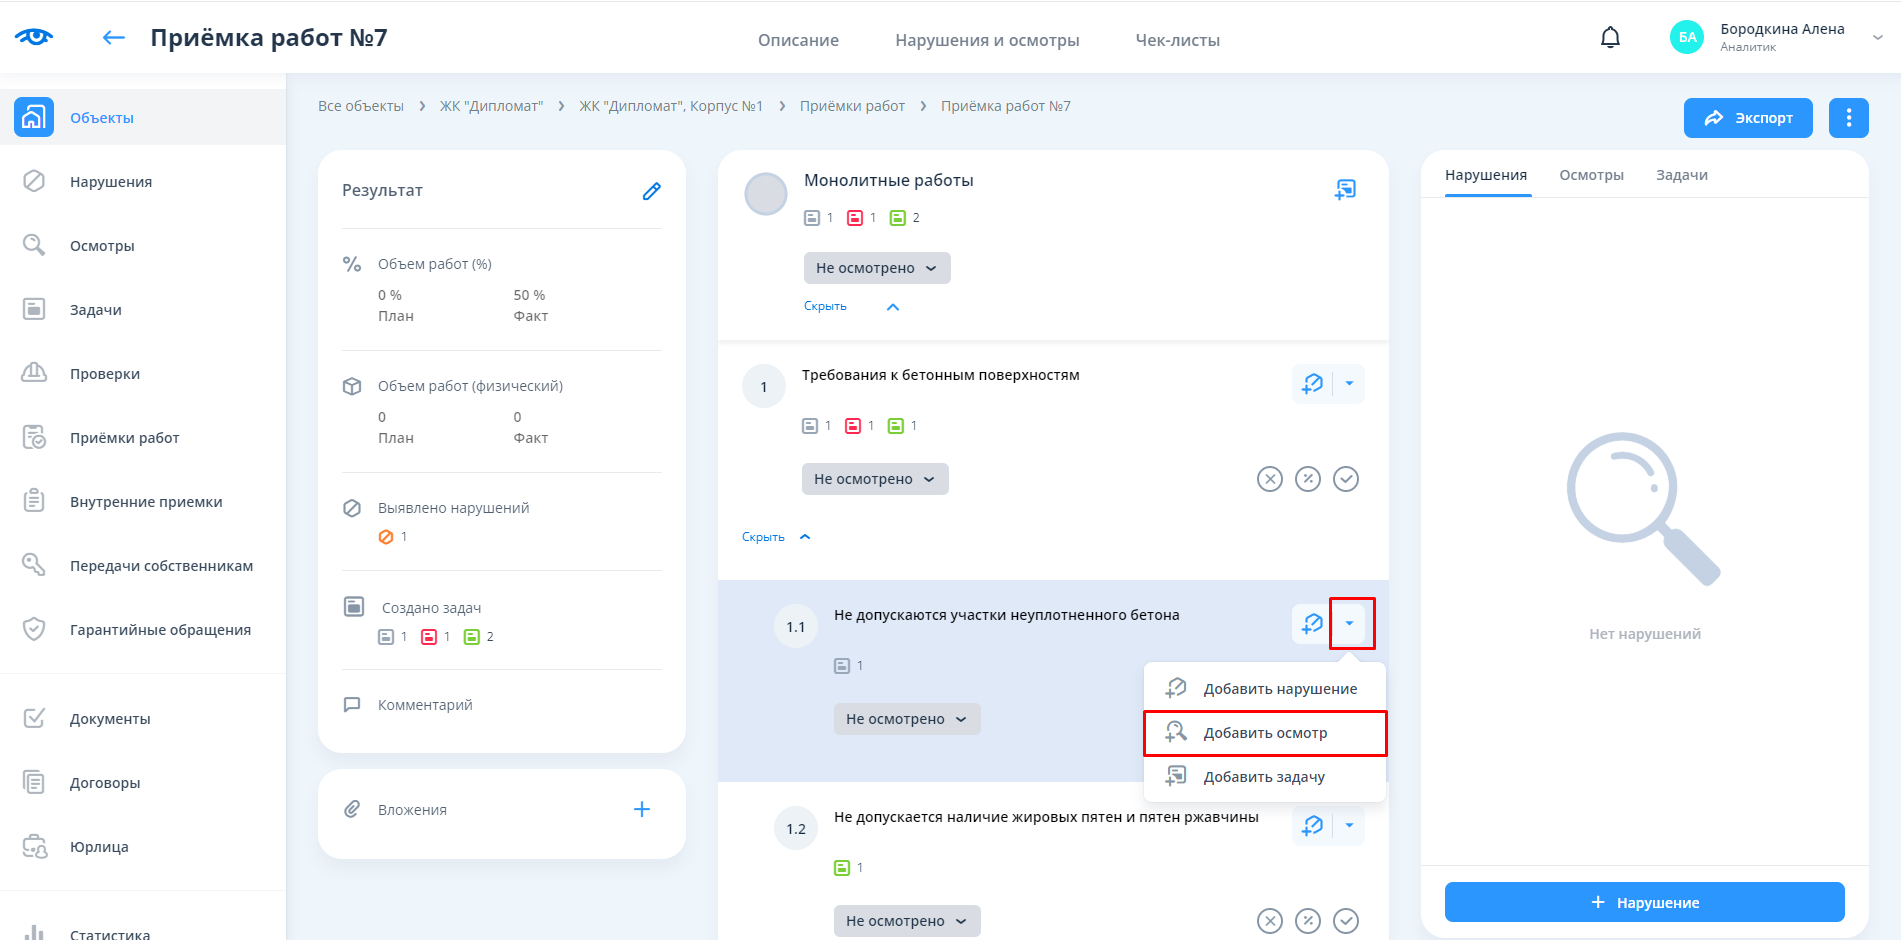
Task: Click add task icon for Монолитные работы
Action: (x=1345, y=189)
